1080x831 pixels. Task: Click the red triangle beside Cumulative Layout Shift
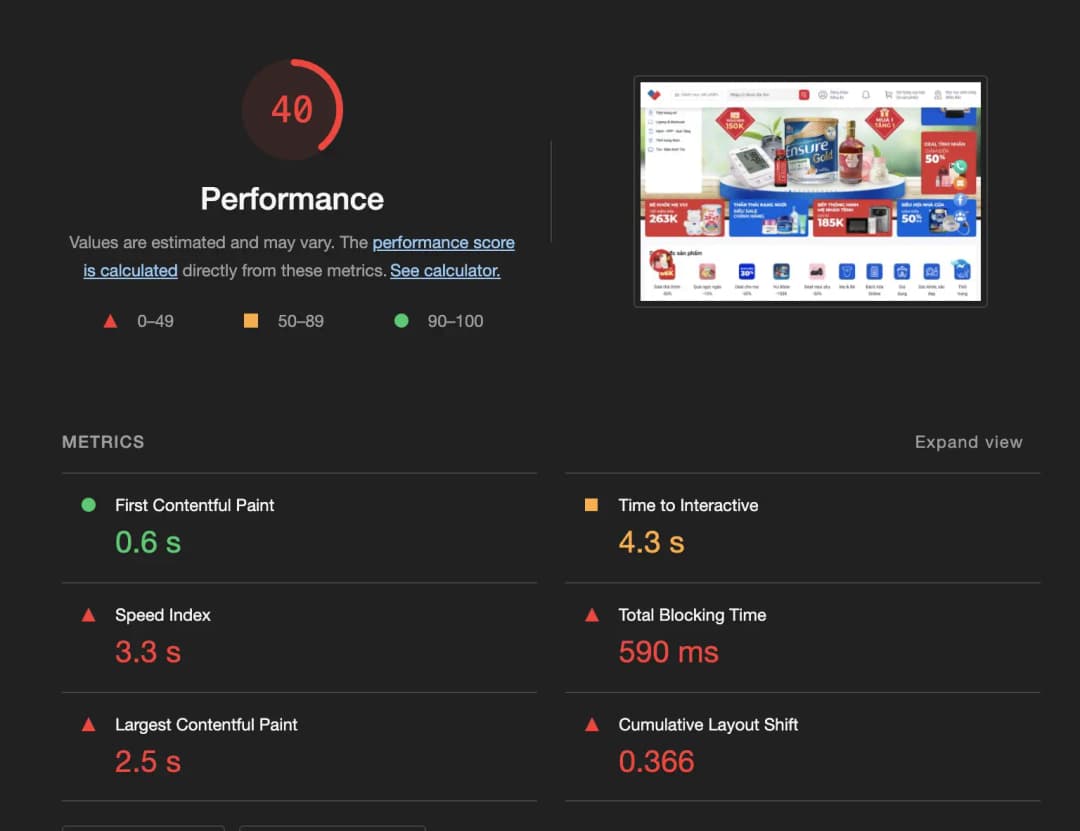(591, 724)
